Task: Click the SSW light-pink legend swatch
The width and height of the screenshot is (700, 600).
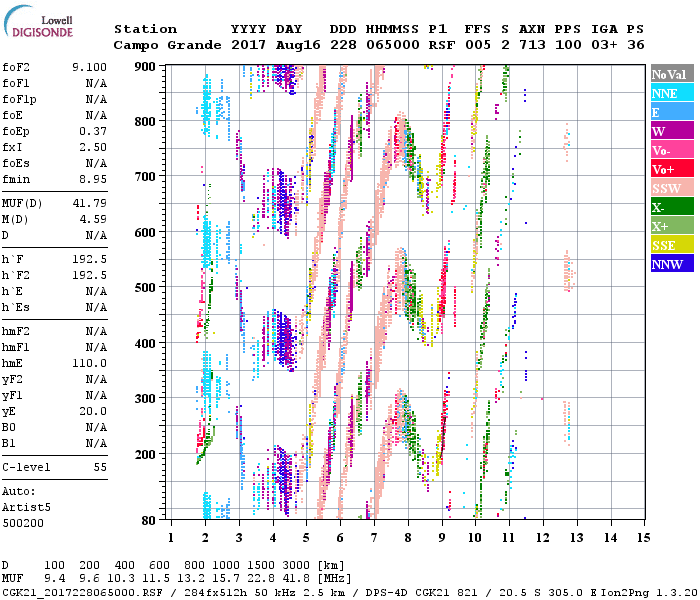Action: (x=669, y=188)
